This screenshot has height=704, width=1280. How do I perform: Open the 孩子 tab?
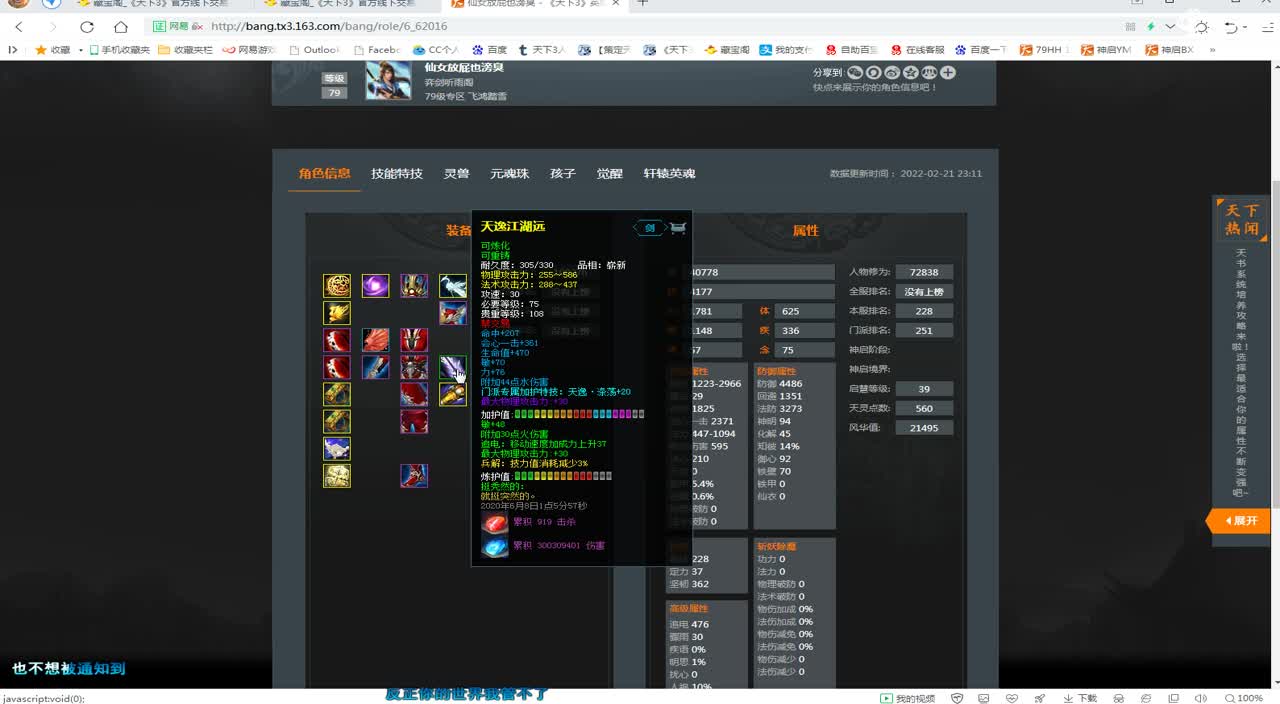[563, 173]
